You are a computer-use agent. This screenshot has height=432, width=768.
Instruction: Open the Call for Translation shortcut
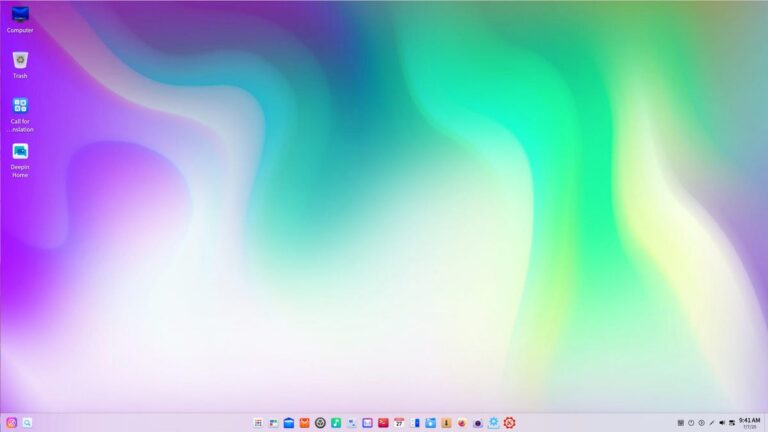click(20, 106)
